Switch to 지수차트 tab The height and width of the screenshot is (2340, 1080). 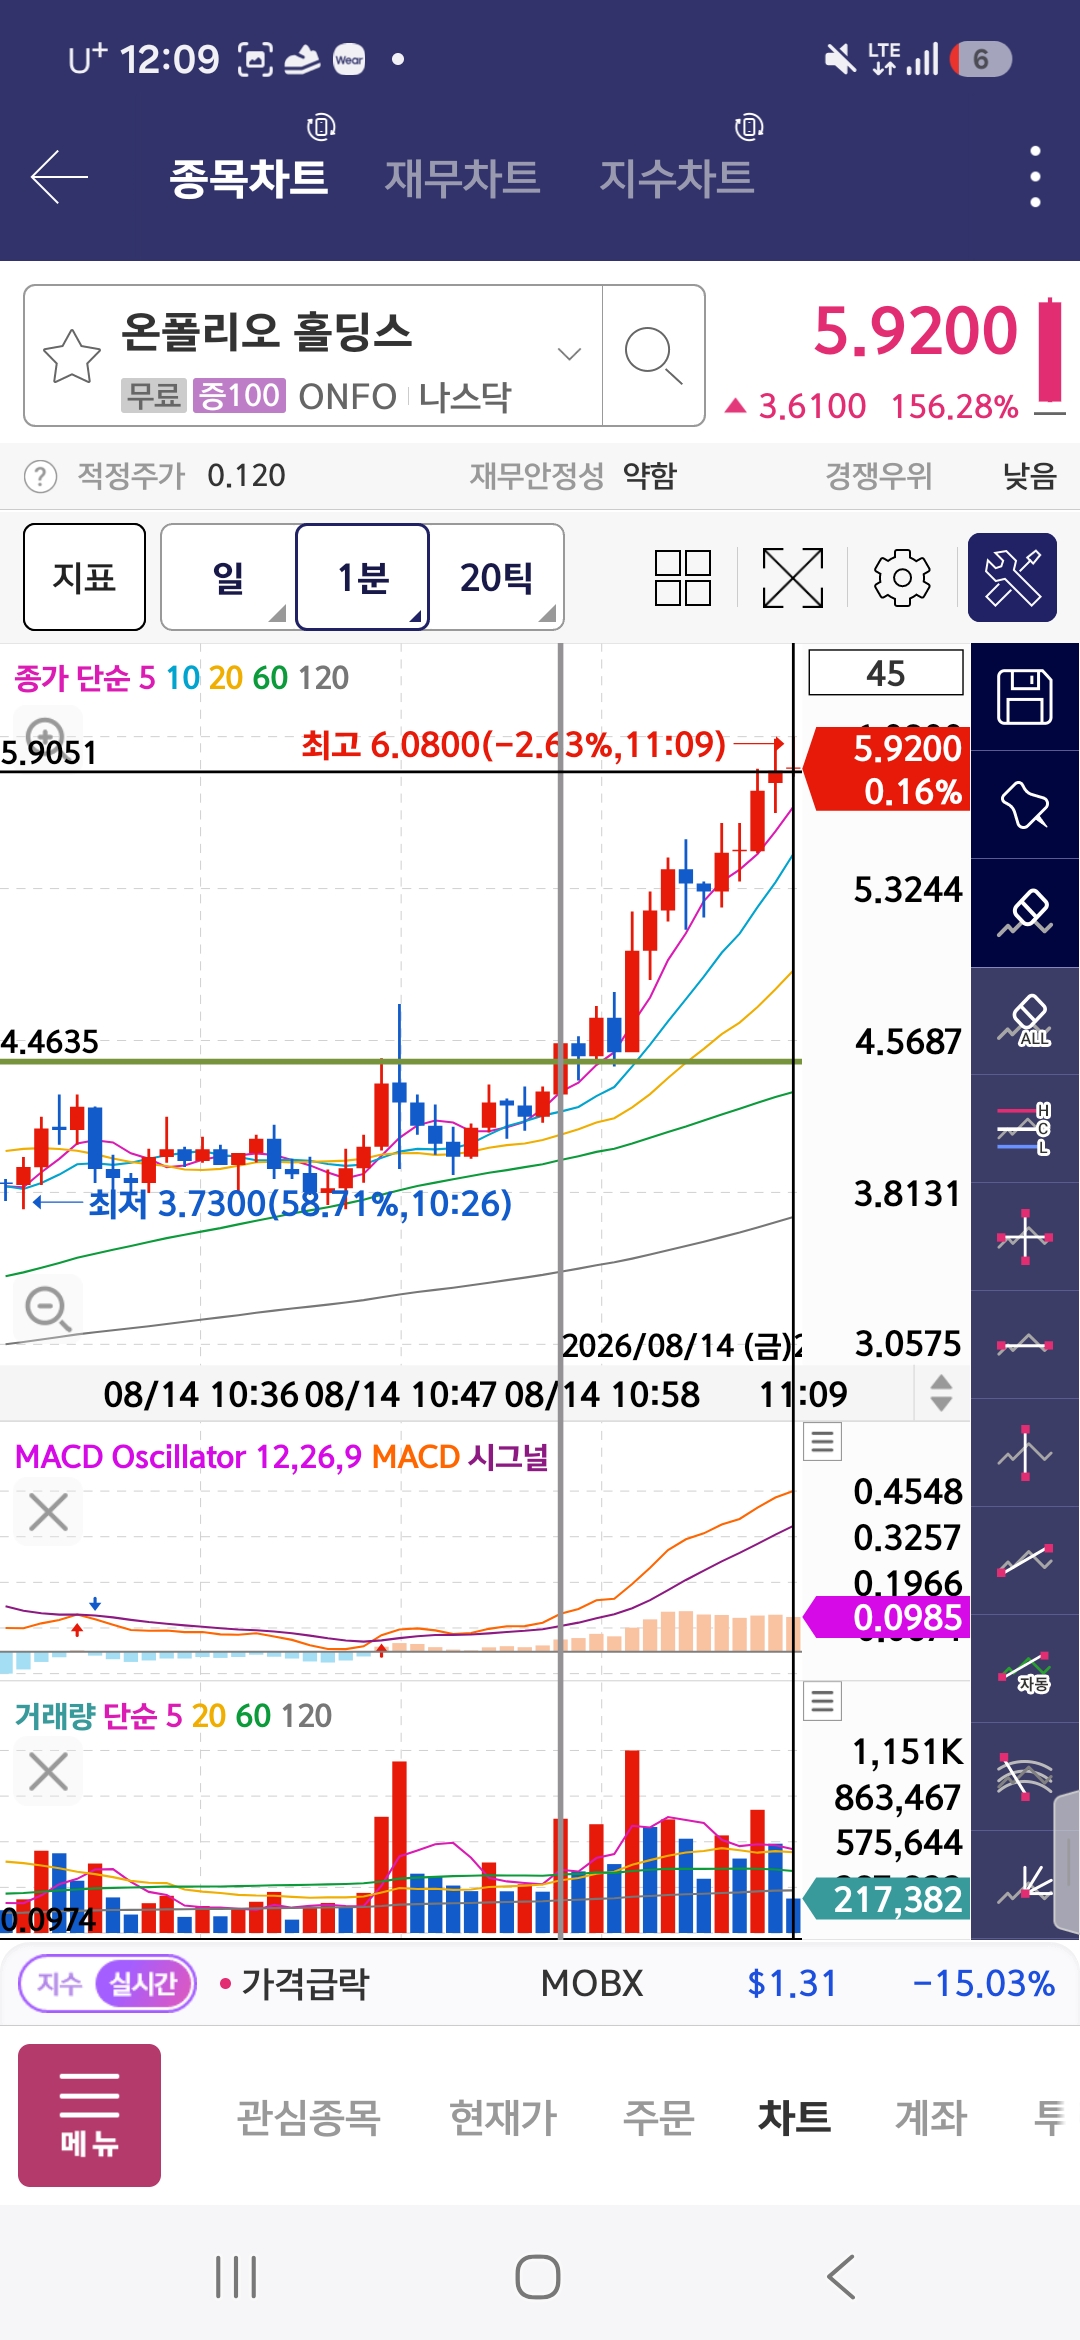(677, 179)
